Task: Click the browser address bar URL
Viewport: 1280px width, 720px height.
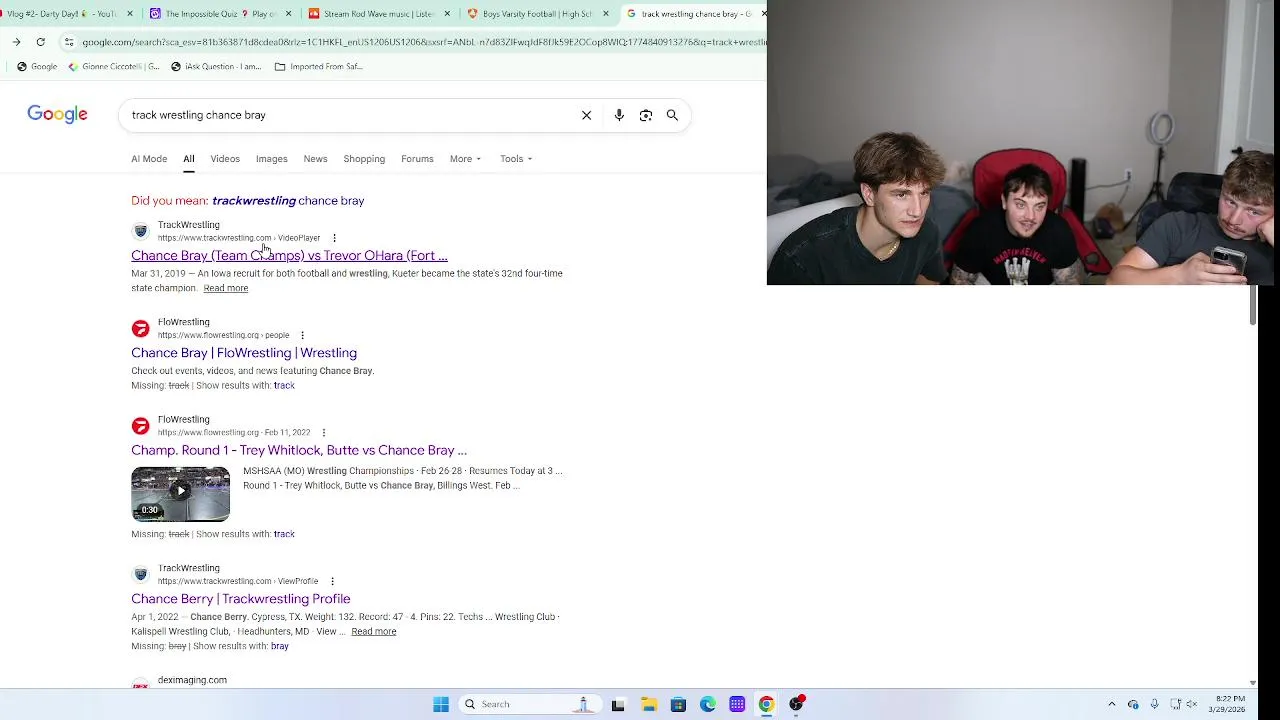Action: click(x=423, y=42)
